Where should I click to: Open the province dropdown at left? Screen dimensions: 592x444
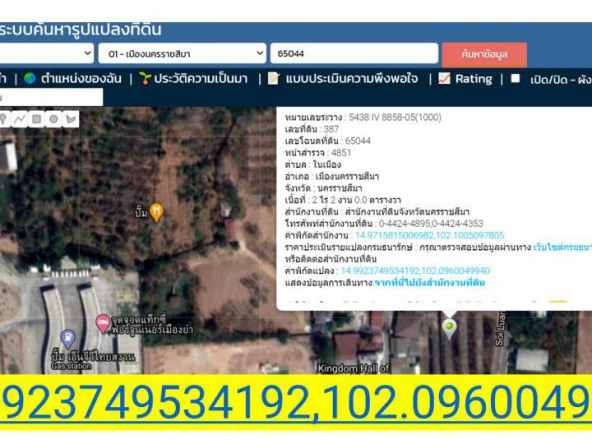click(x=46, y=54)
